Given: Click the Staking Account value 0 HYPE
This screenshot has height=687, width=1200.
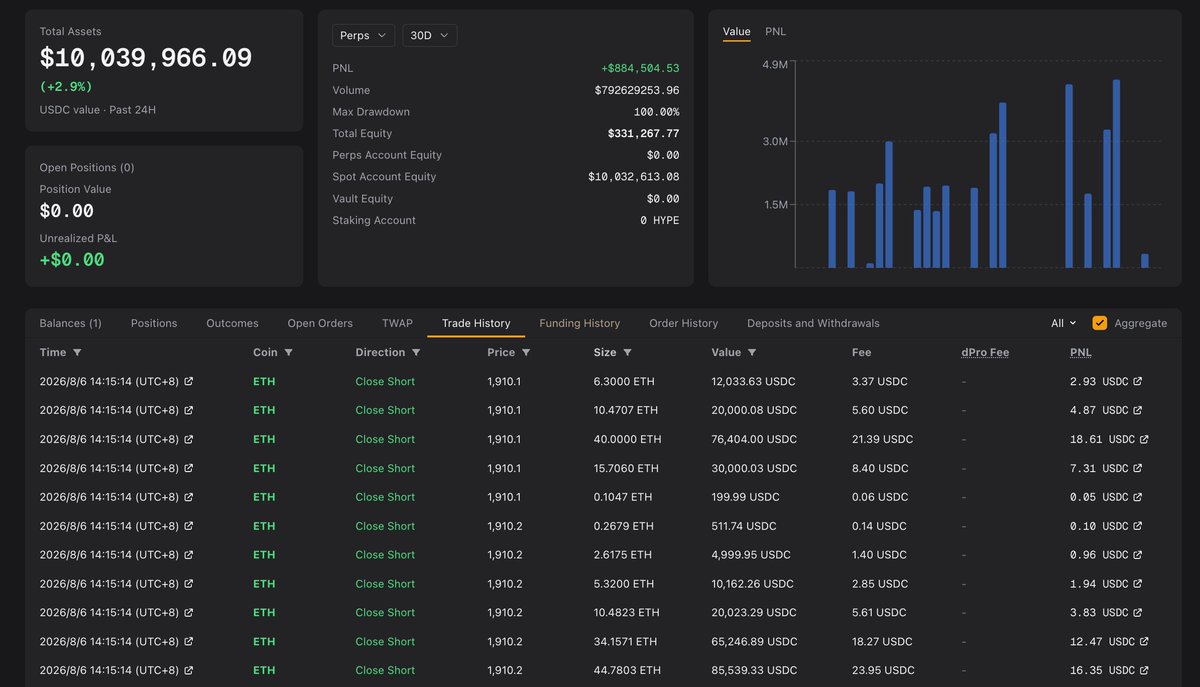Looking at the screenshot, I should 660,220.
